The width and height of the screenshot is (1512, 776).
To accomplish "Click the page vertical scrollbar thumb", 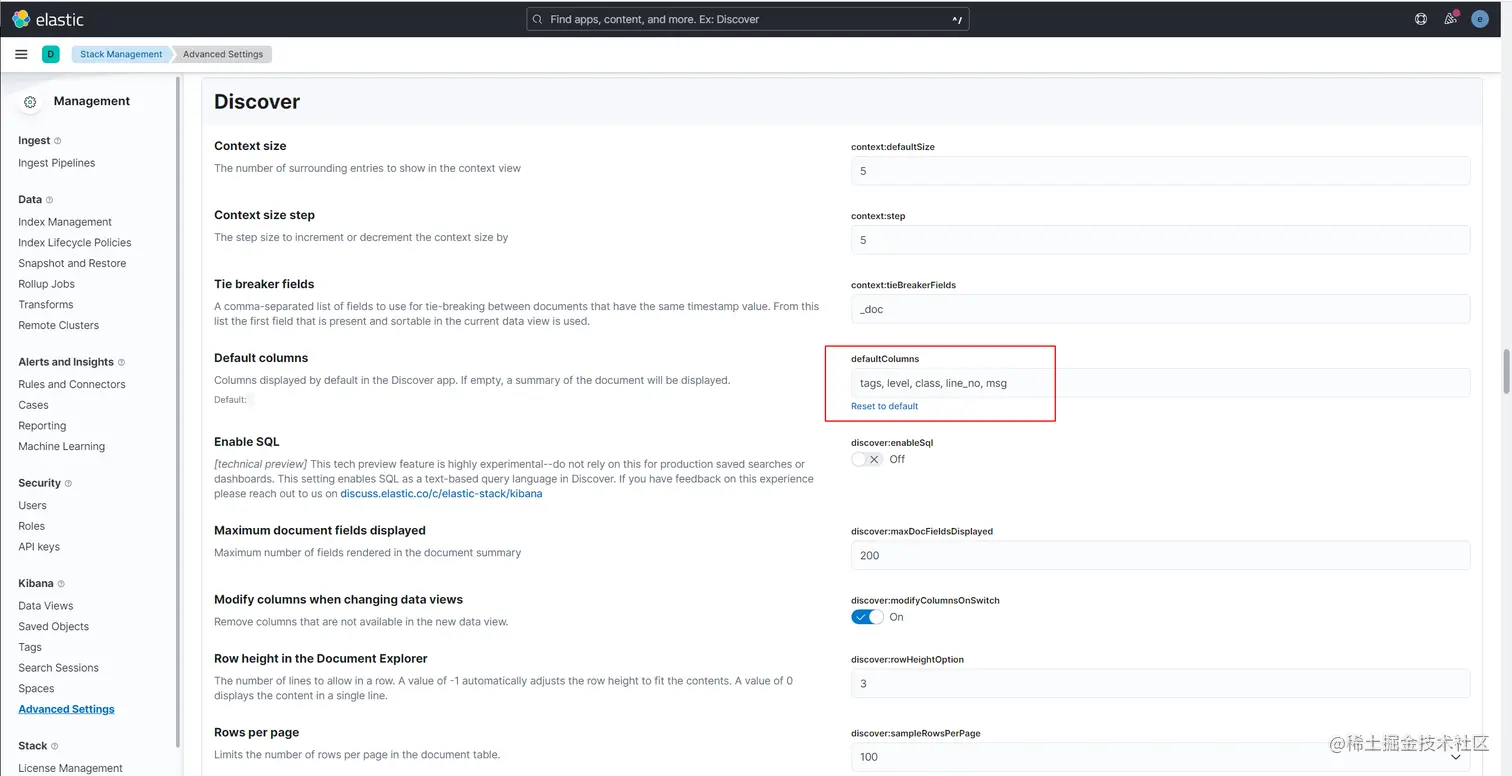I will click(1506, 372).
